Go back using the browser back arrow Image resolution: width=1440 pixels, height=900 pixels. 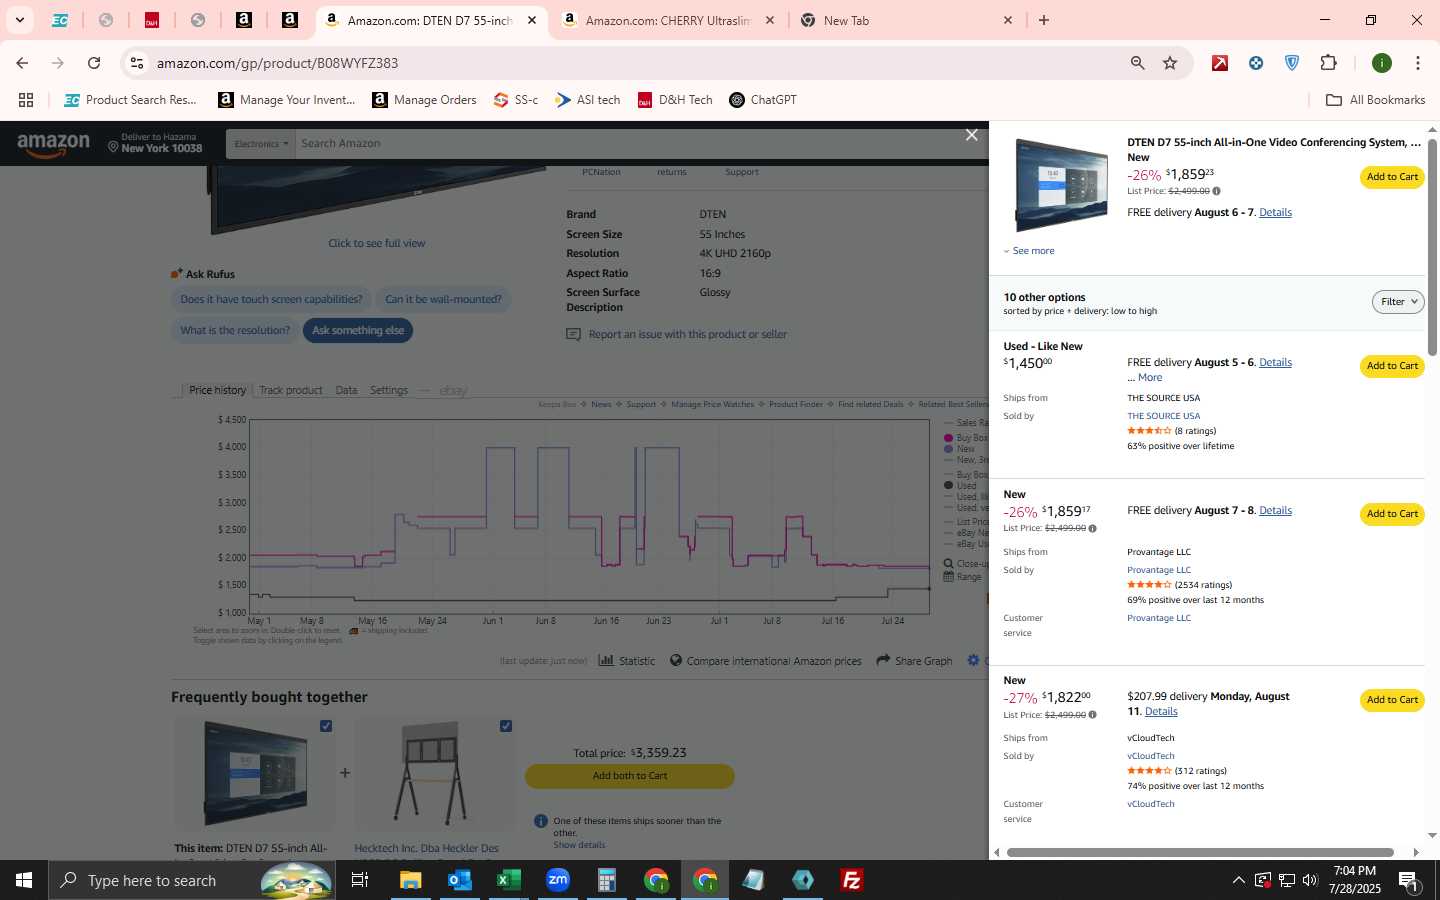point(22,63)
